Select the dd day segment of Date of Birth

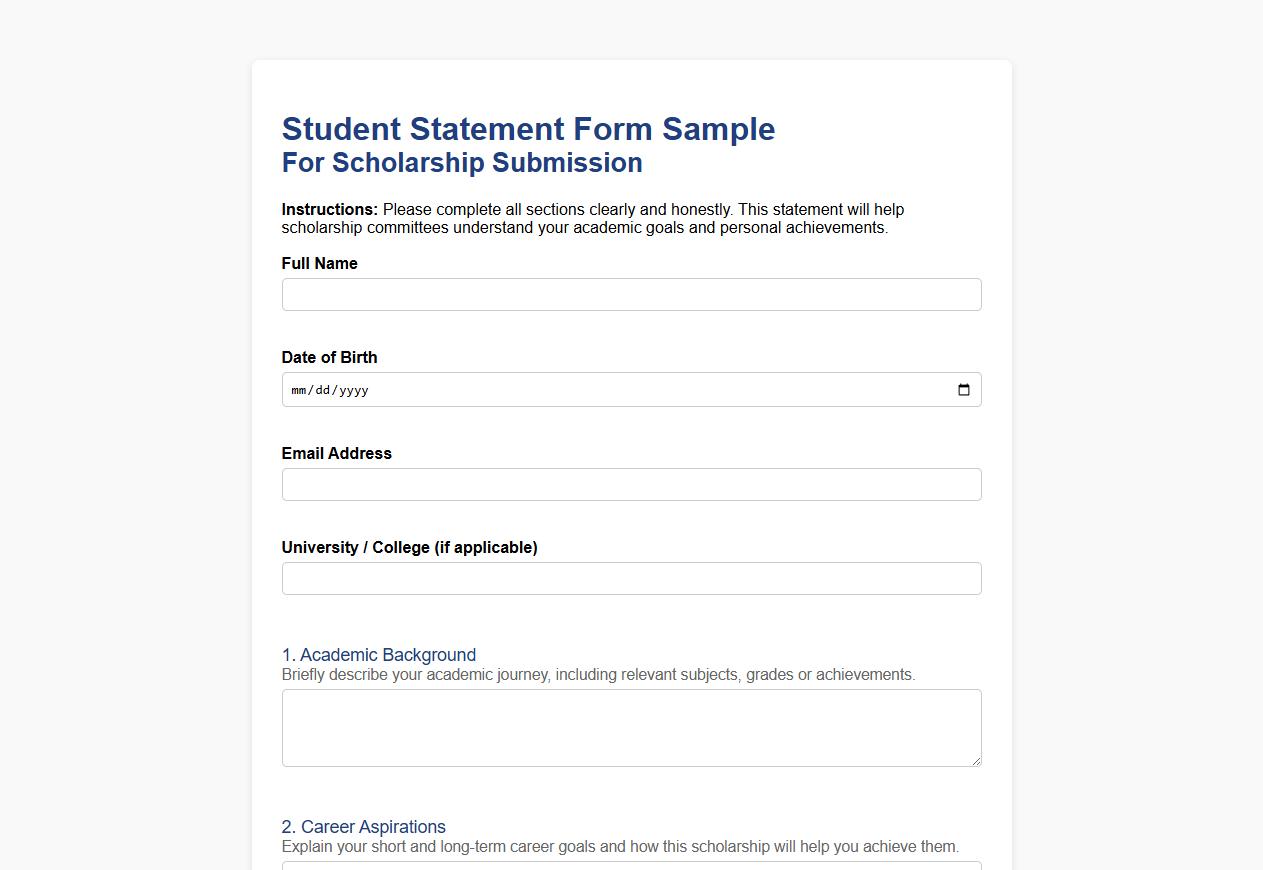(325, 390)
